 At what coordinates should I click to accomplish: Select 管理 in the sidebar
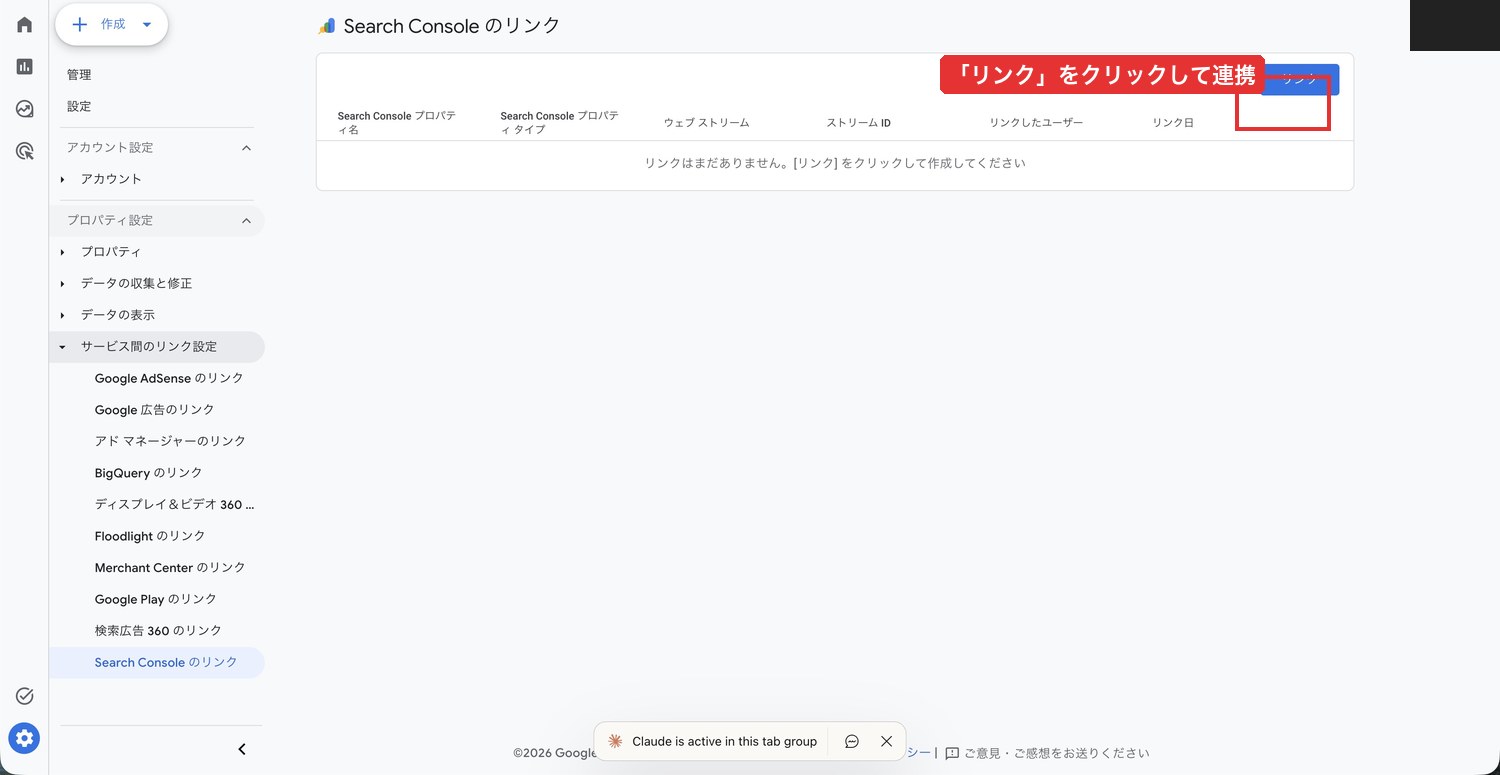pyautogui.click(x=79, y=75)
